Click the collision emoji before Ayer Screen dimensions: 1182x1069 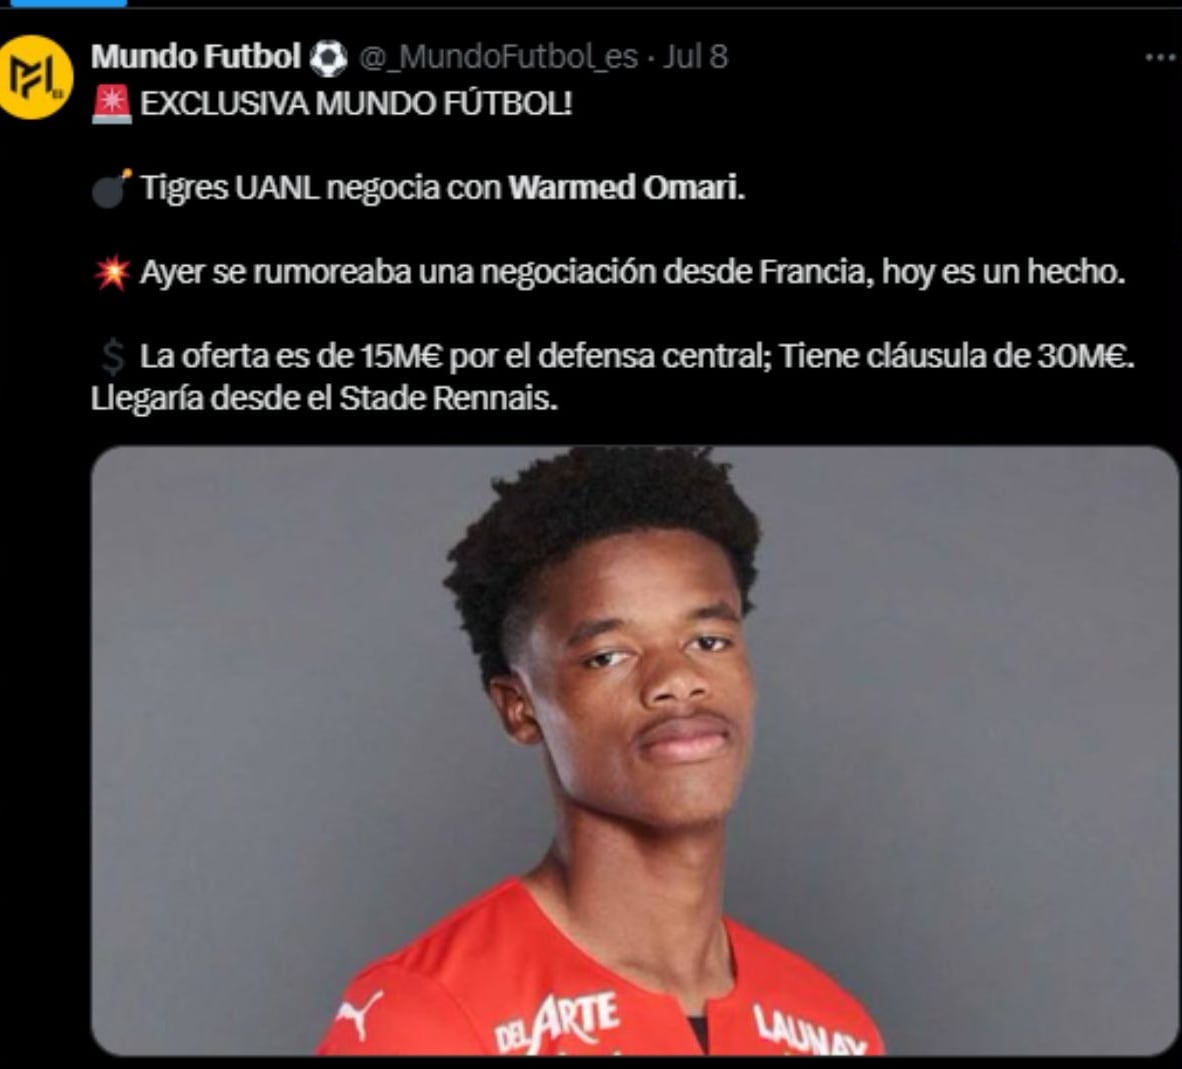click(x=112, y=272)
